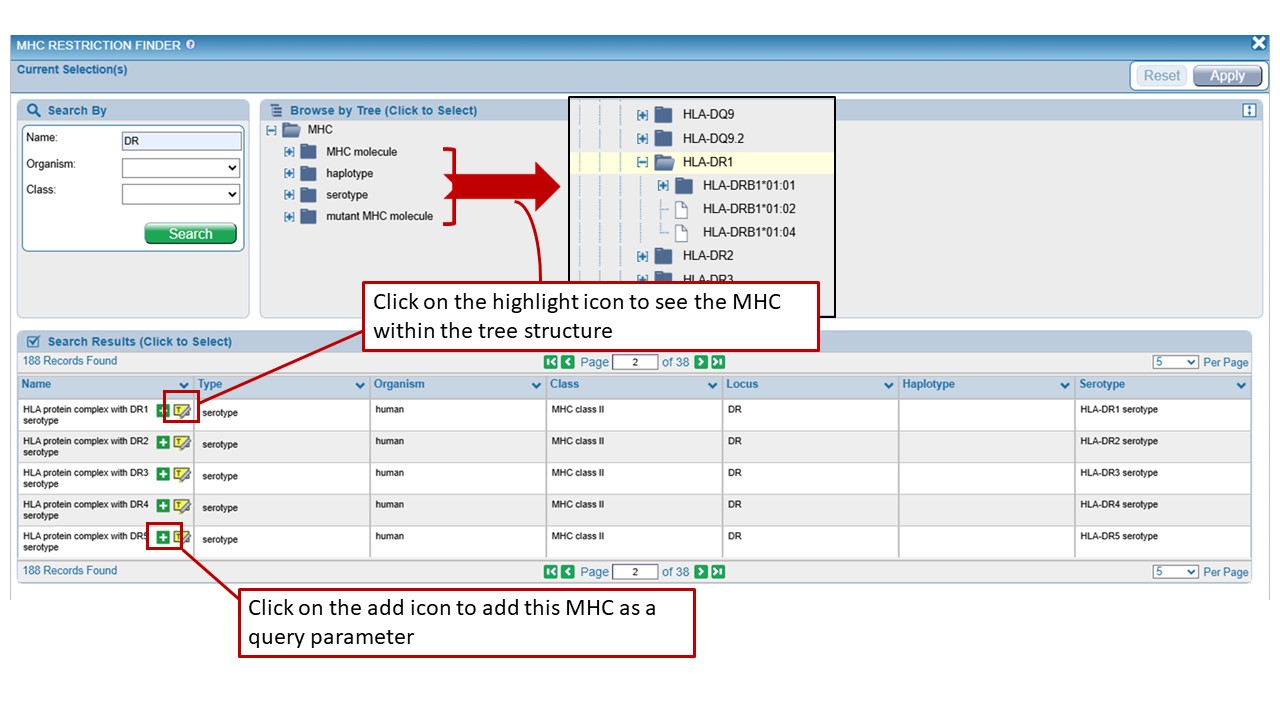Select the serotype folder in the tree
Screen dimensions: 1280x720
(x=346, y=195)
